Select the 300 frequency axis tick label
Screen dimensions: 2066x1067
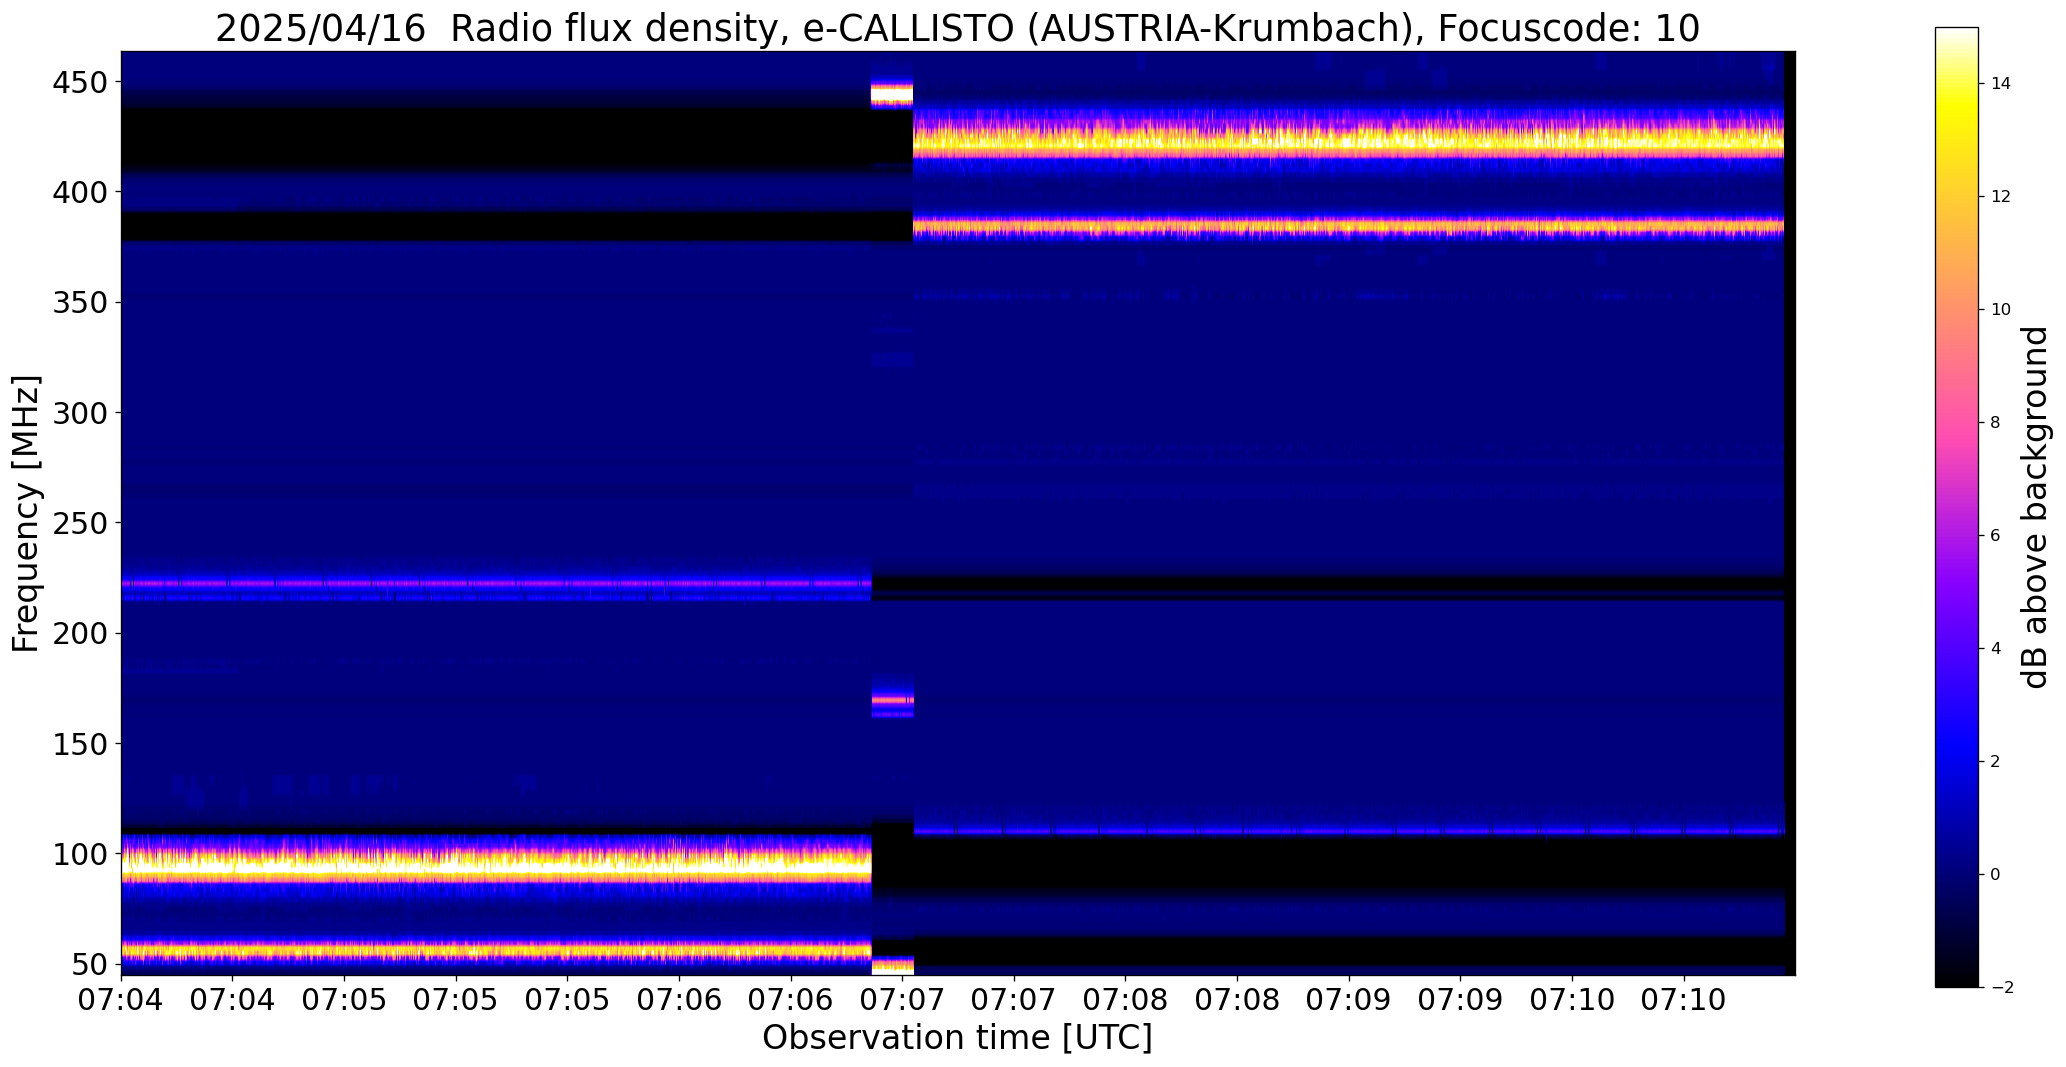tap(79, 413)
